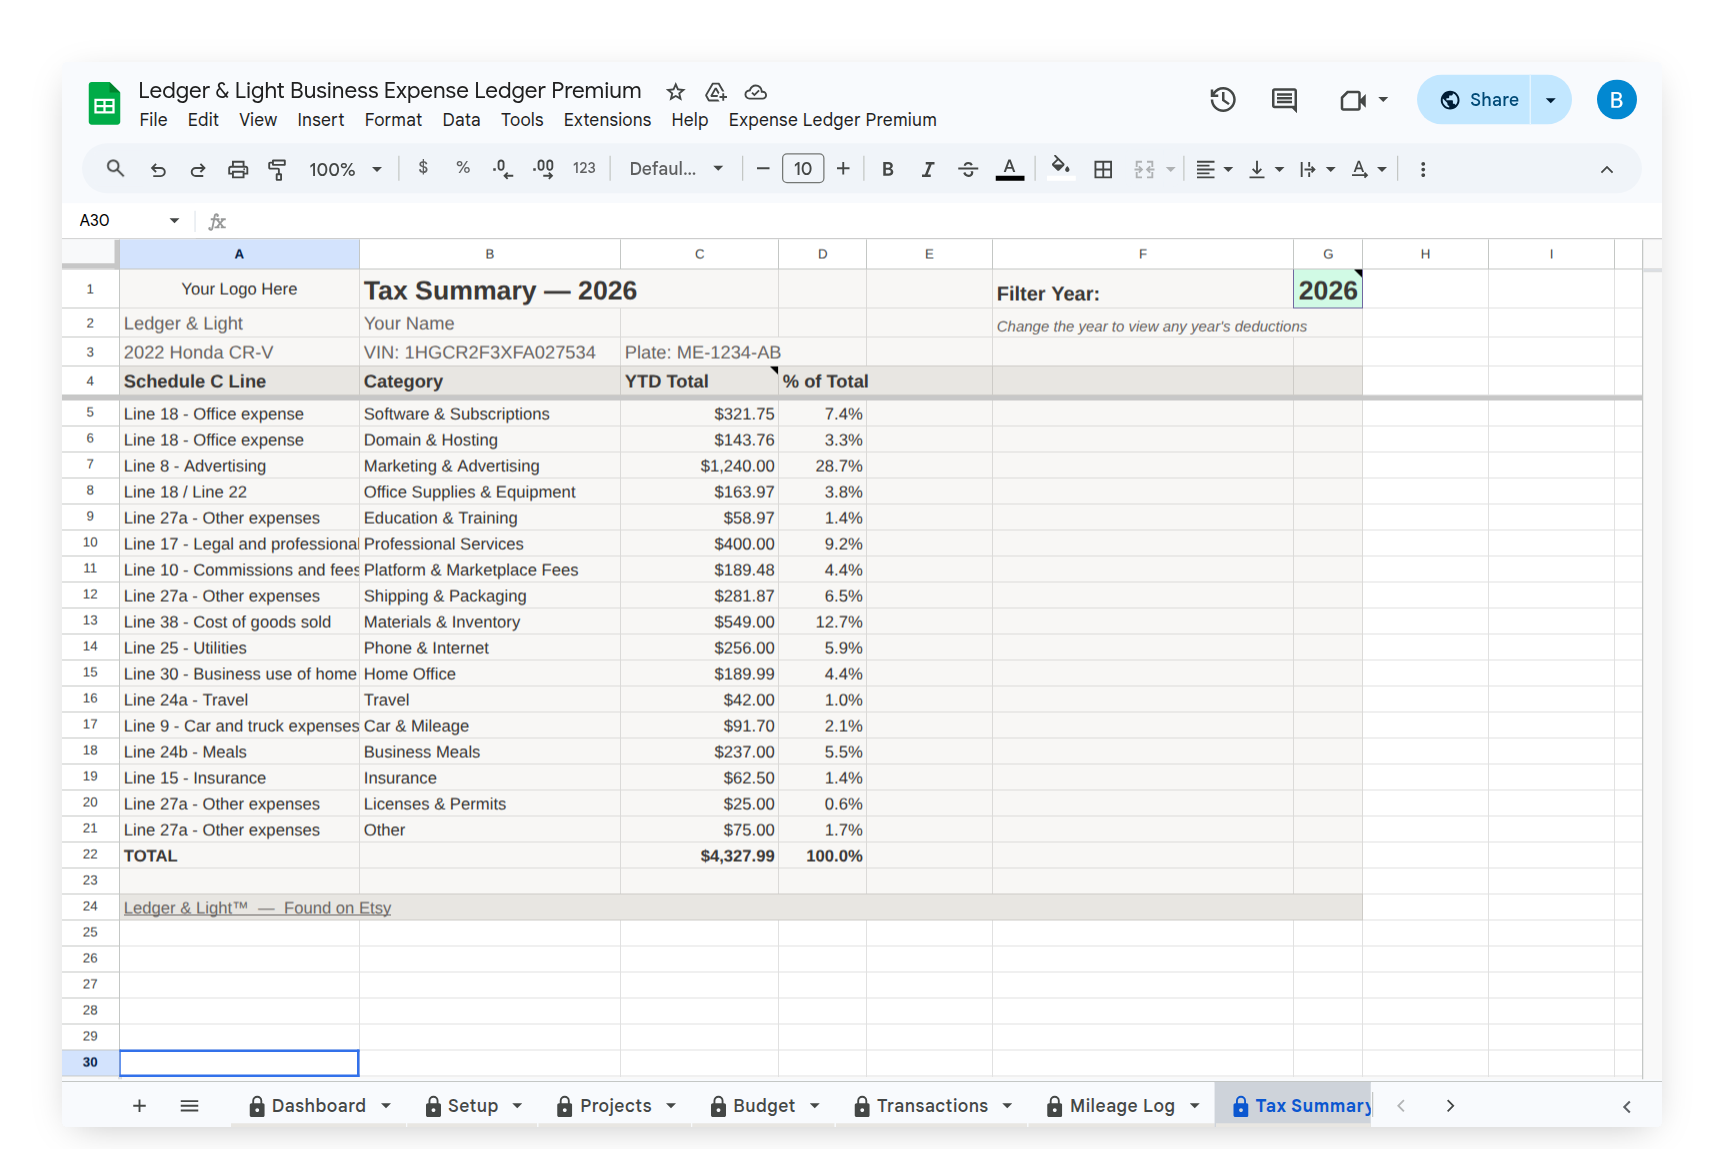1724x1149 pixels.
Task: Open more toolbar options
Action: (x=1423, y=169)
